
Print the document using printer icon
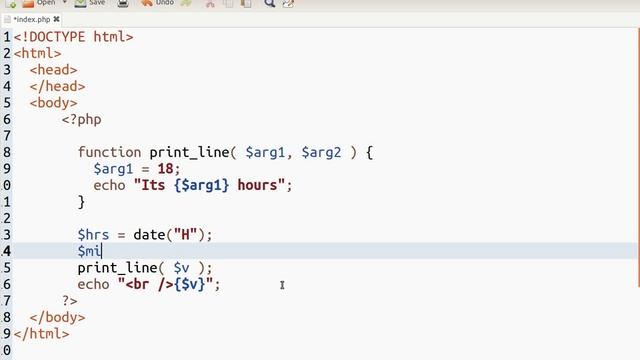[122, 4]
